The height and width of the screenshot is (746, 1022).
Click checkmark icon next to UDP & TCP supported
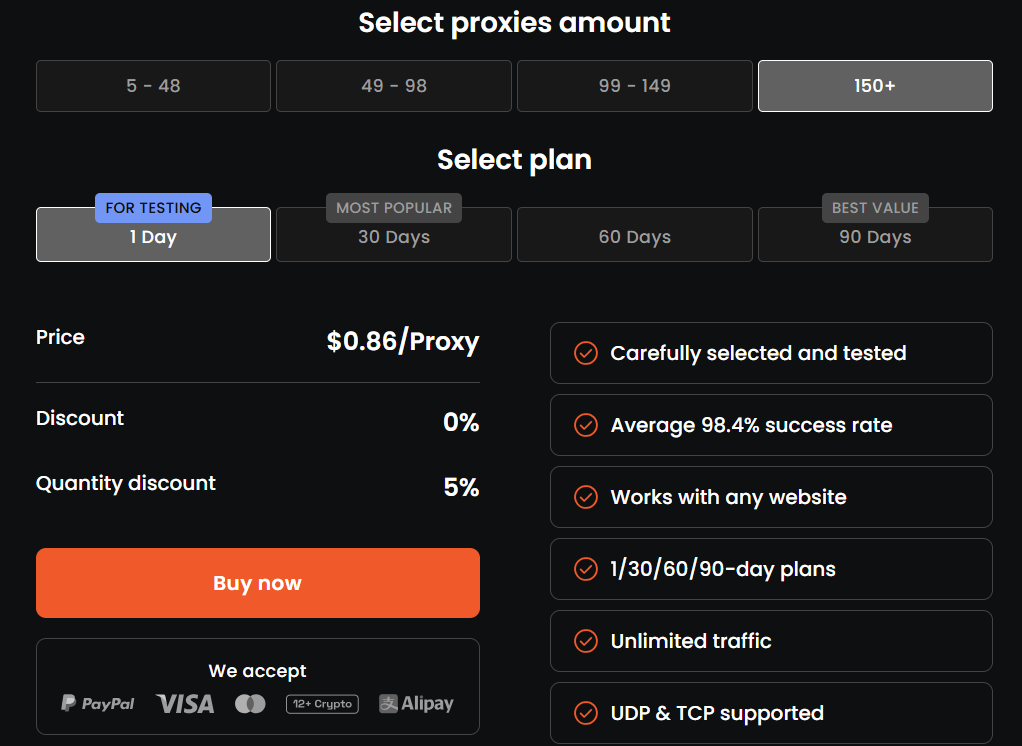585,713
